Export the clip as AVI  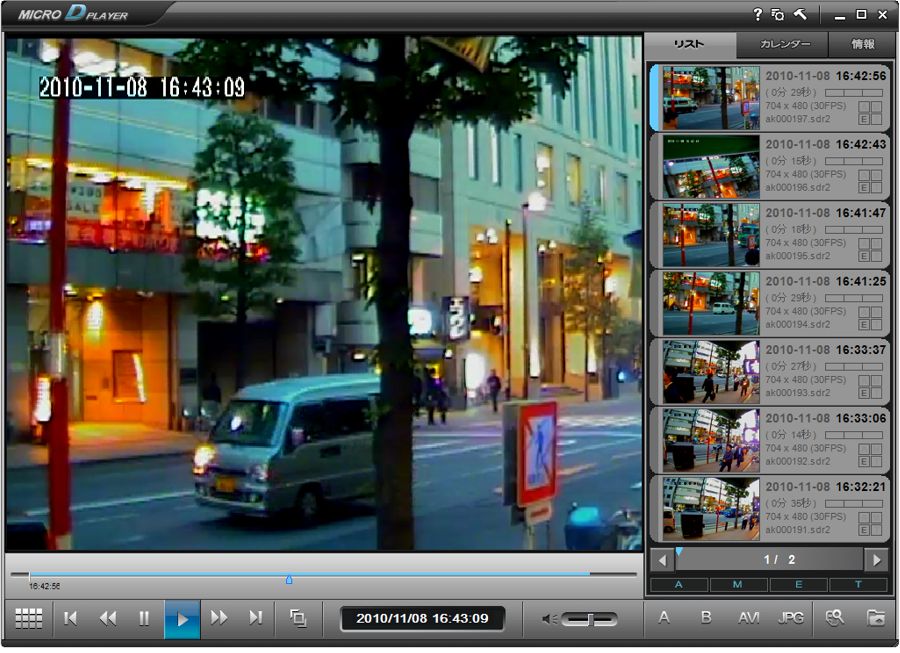point(749,618)
